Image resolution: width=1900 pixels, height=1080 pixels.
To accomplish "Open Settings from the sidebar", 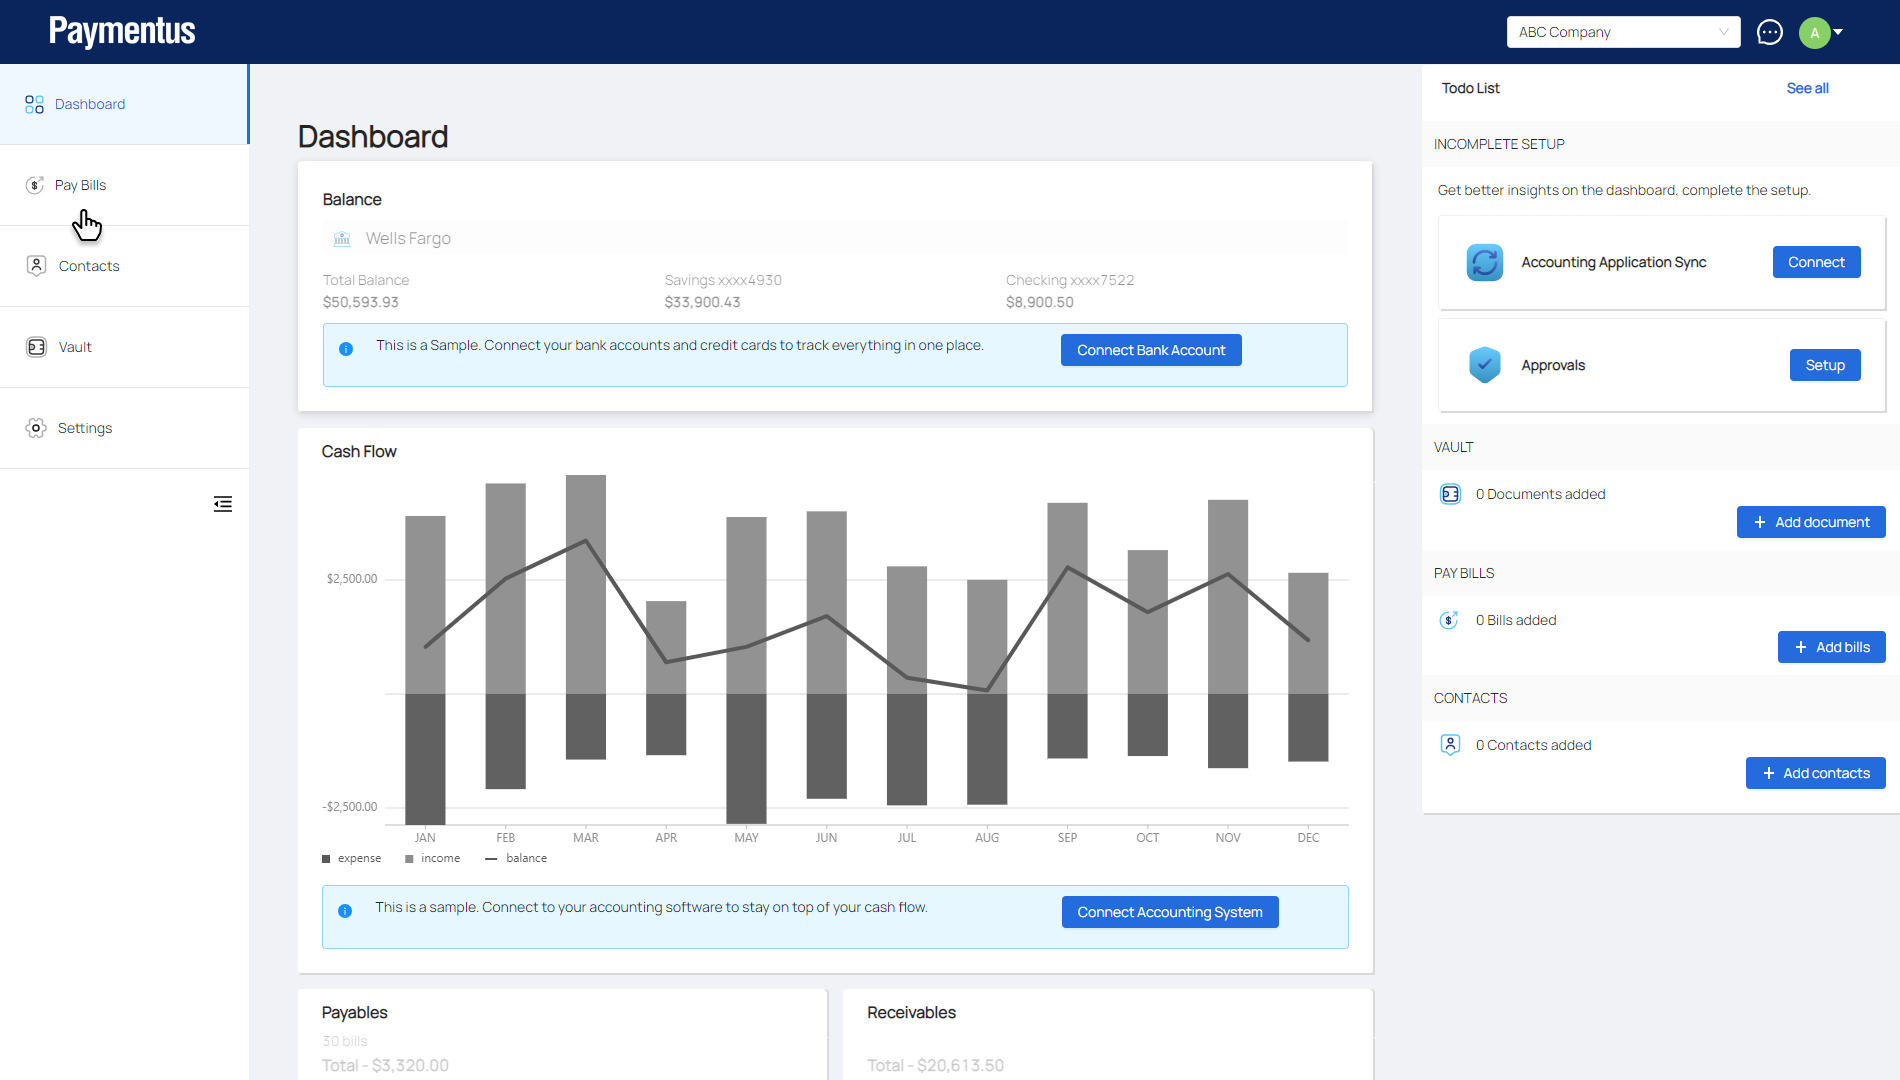I will pos(84,428).
